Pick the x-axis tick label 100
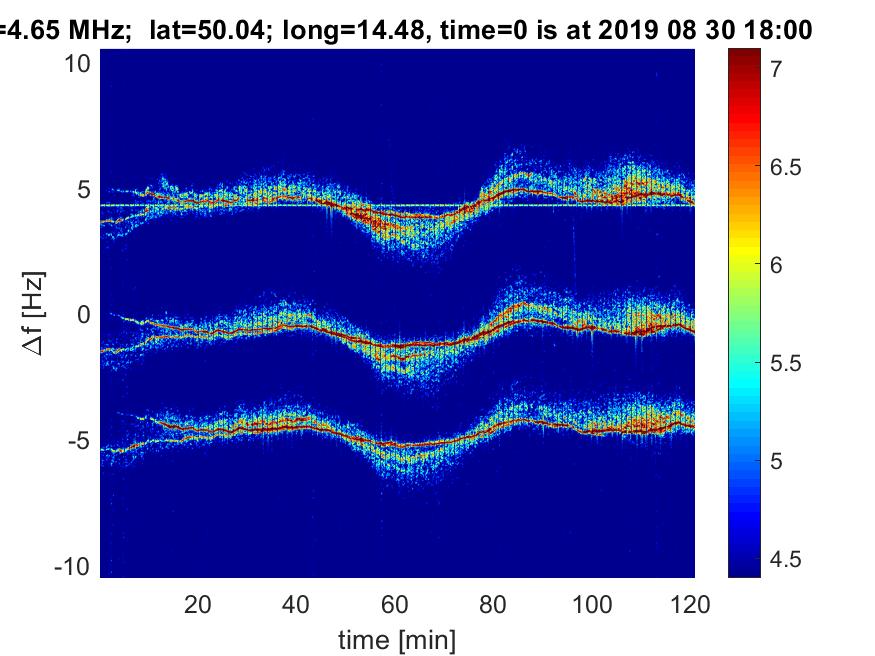 (x=592, y=604)
